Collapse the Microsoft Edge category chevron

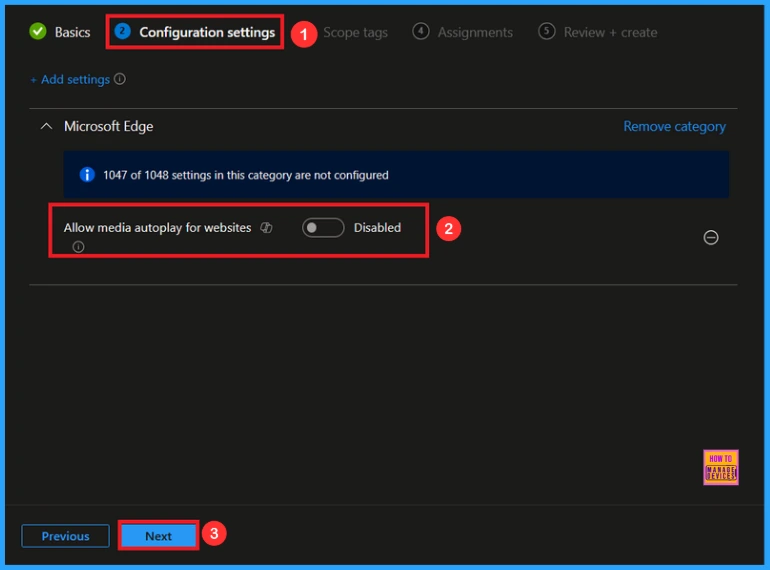click(x=46, y=126)
